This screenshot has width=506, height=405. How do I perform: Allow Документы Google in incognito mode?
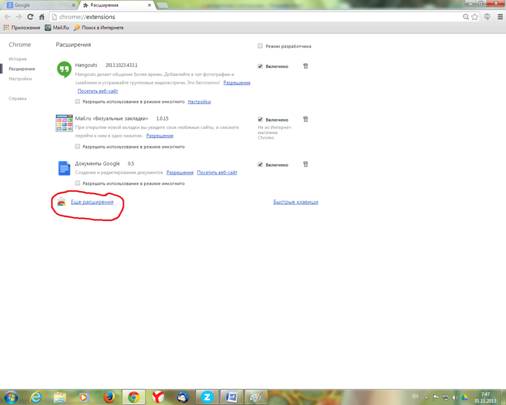77,183
